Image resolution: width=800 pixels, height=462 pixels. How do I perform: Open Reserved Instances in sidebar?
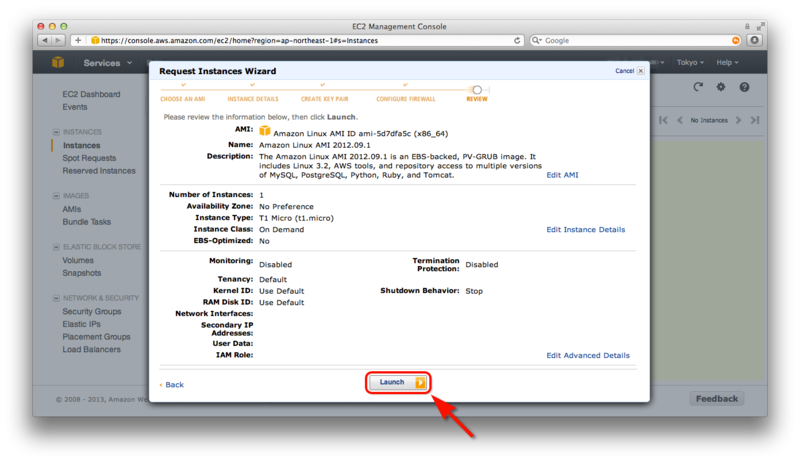click(x=99, y=171)
